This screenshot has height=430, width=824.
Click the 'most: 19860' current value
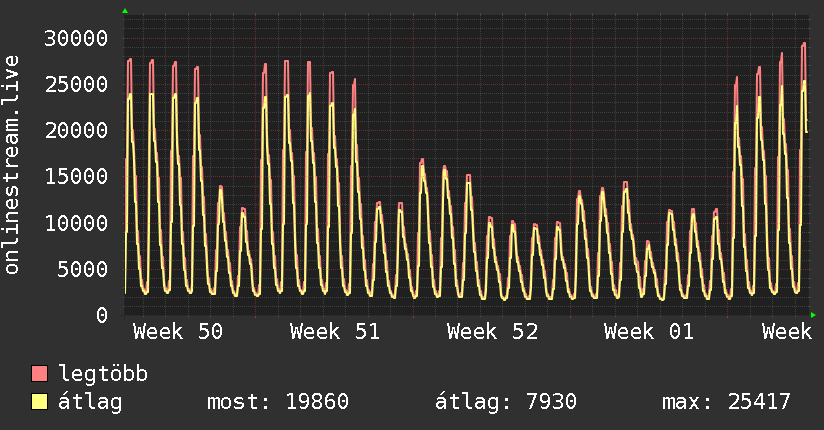[x=277, y=403]
